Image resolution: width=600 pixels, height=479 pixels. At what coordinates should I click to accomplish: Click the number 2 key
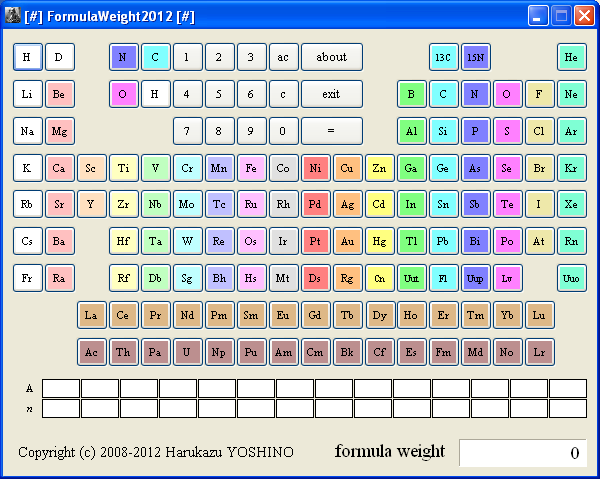point(220,57)
